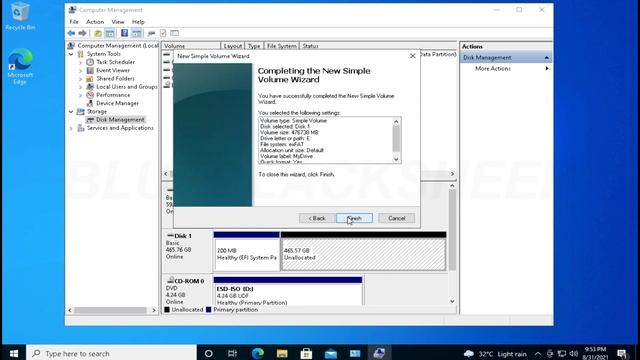
Task: Open the Windows Start menu
Action: pos(13,353)
